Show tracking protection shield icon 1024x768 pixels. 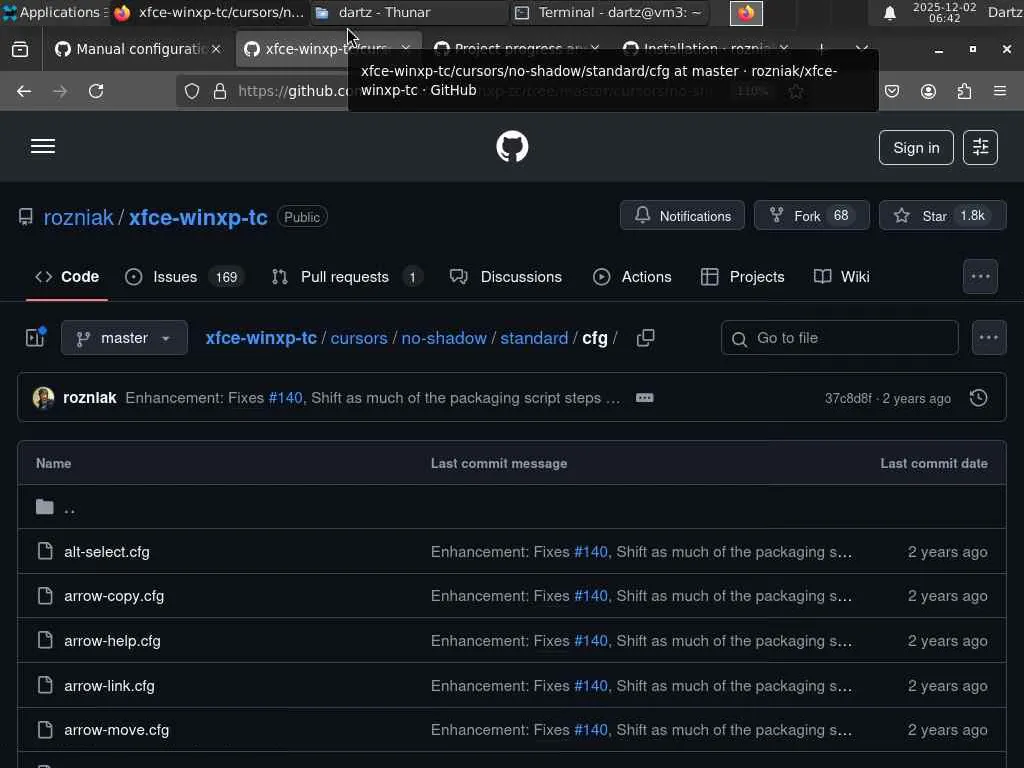[191, 91]
